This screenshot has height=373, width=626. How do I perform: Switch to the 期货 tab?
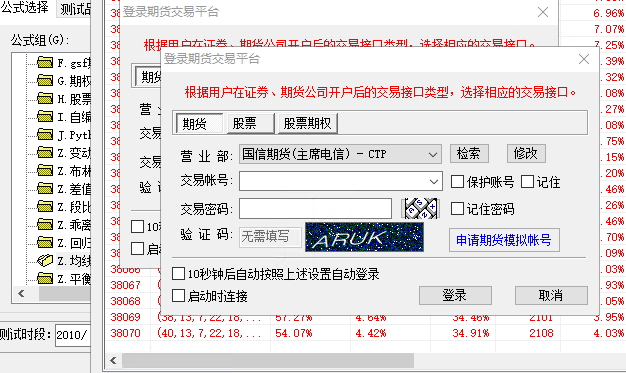(x=199, y=123)
